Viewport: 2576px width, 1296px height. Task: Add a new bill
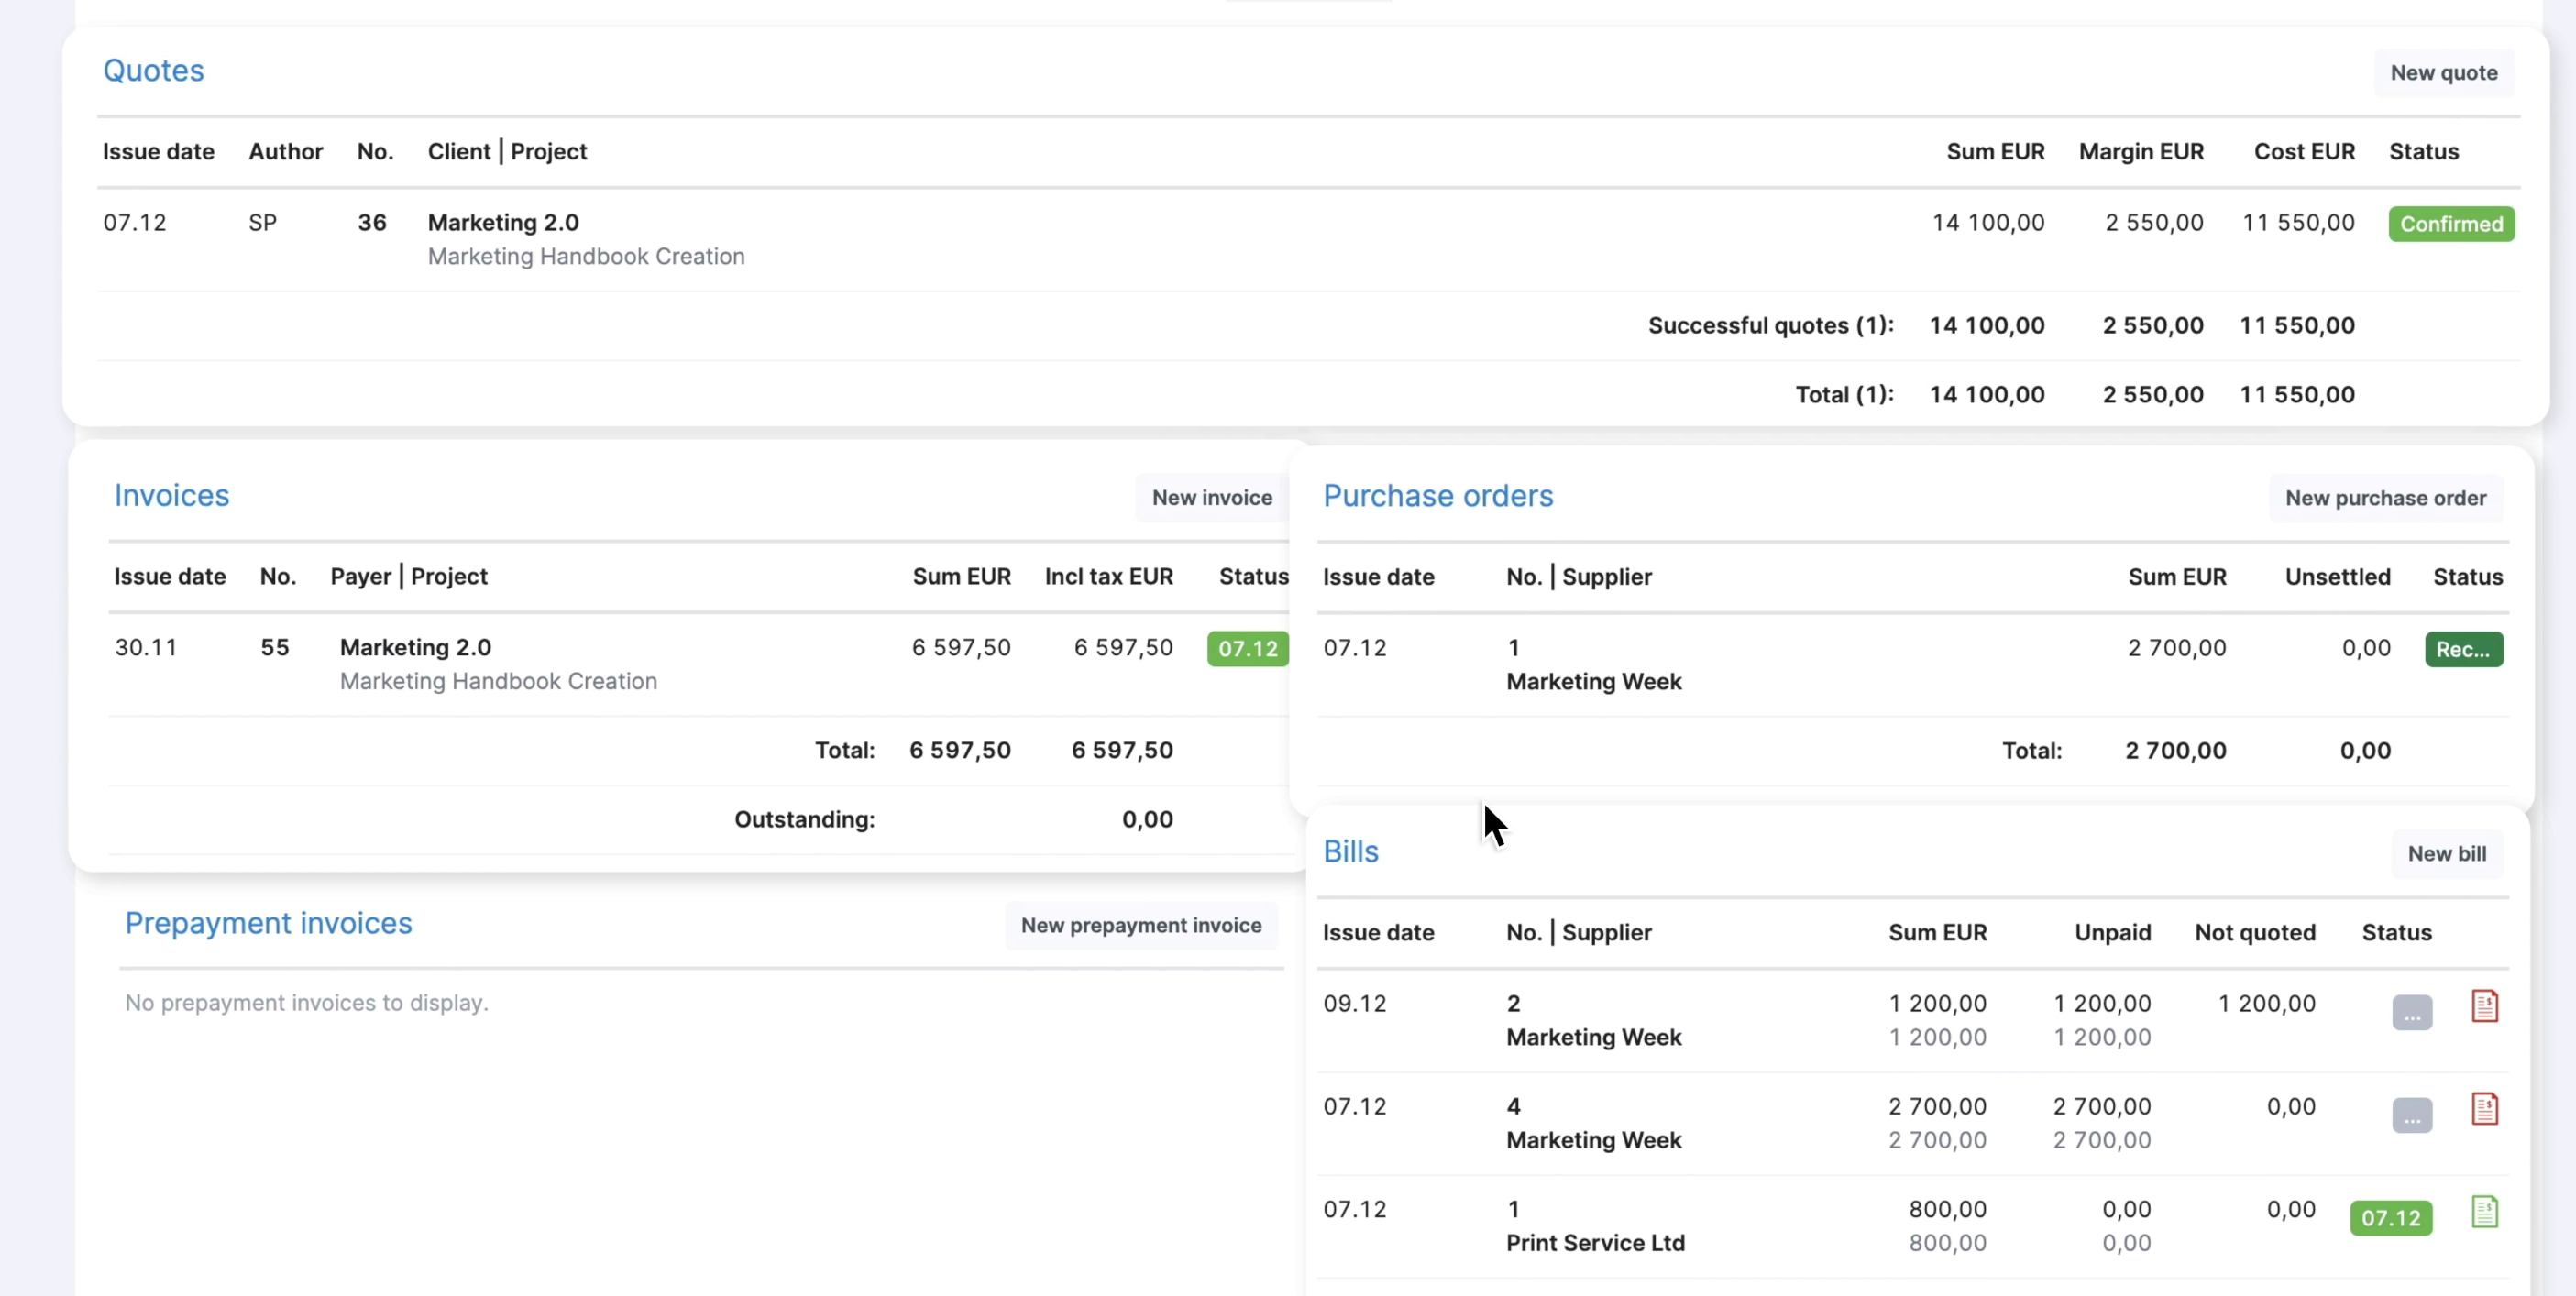(2447, 854)
